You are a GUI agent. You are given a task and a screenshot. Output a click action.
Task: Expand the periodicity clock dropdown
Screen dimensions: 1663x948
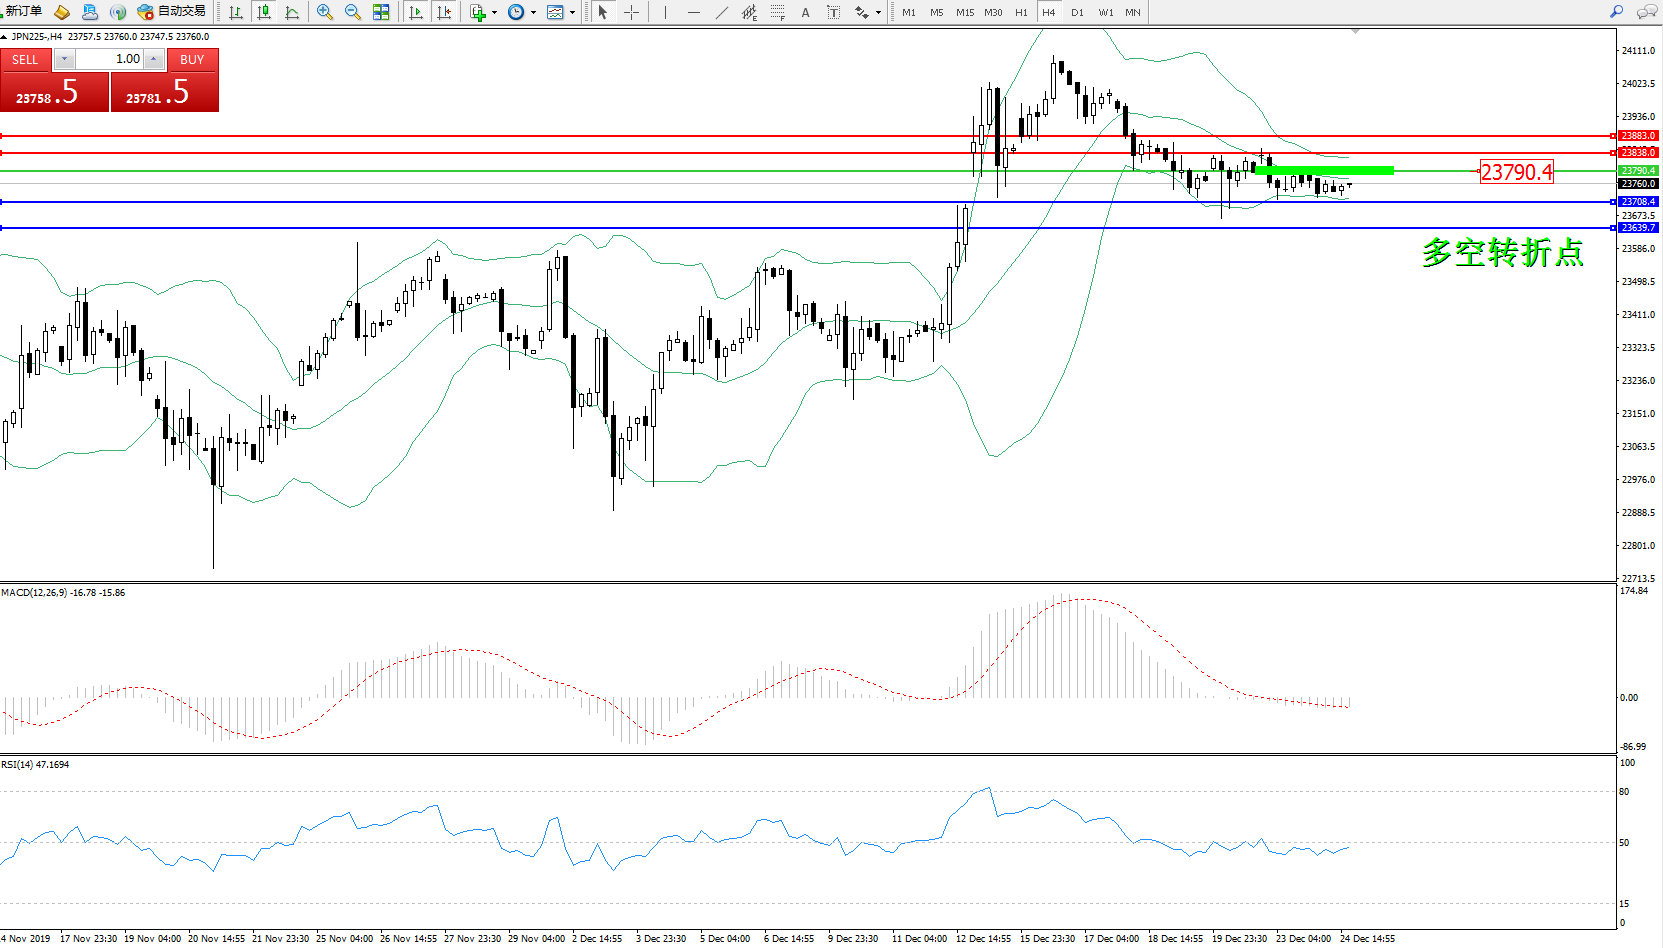pos(533,13)
